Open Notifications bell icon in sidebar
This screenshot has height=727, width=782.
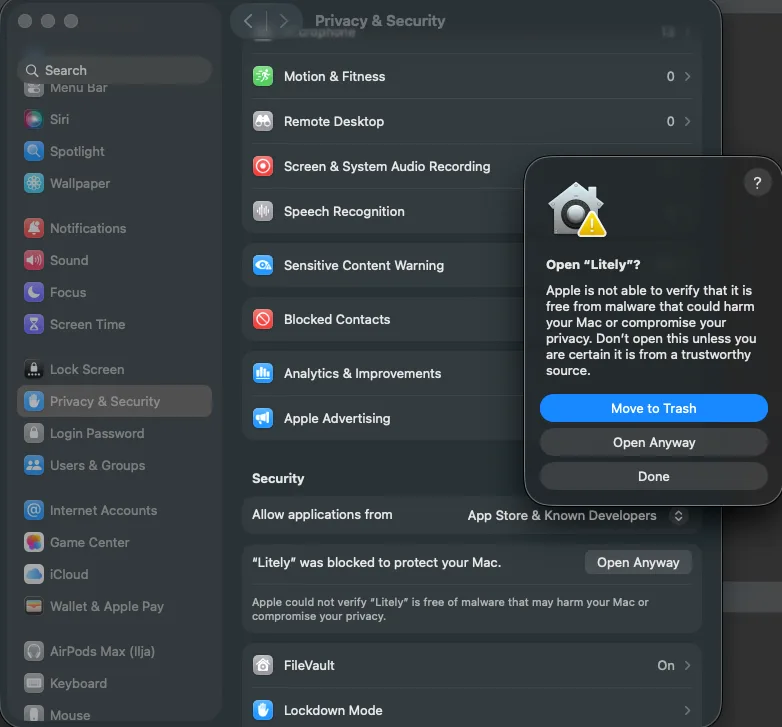click(x=33, y=228)
